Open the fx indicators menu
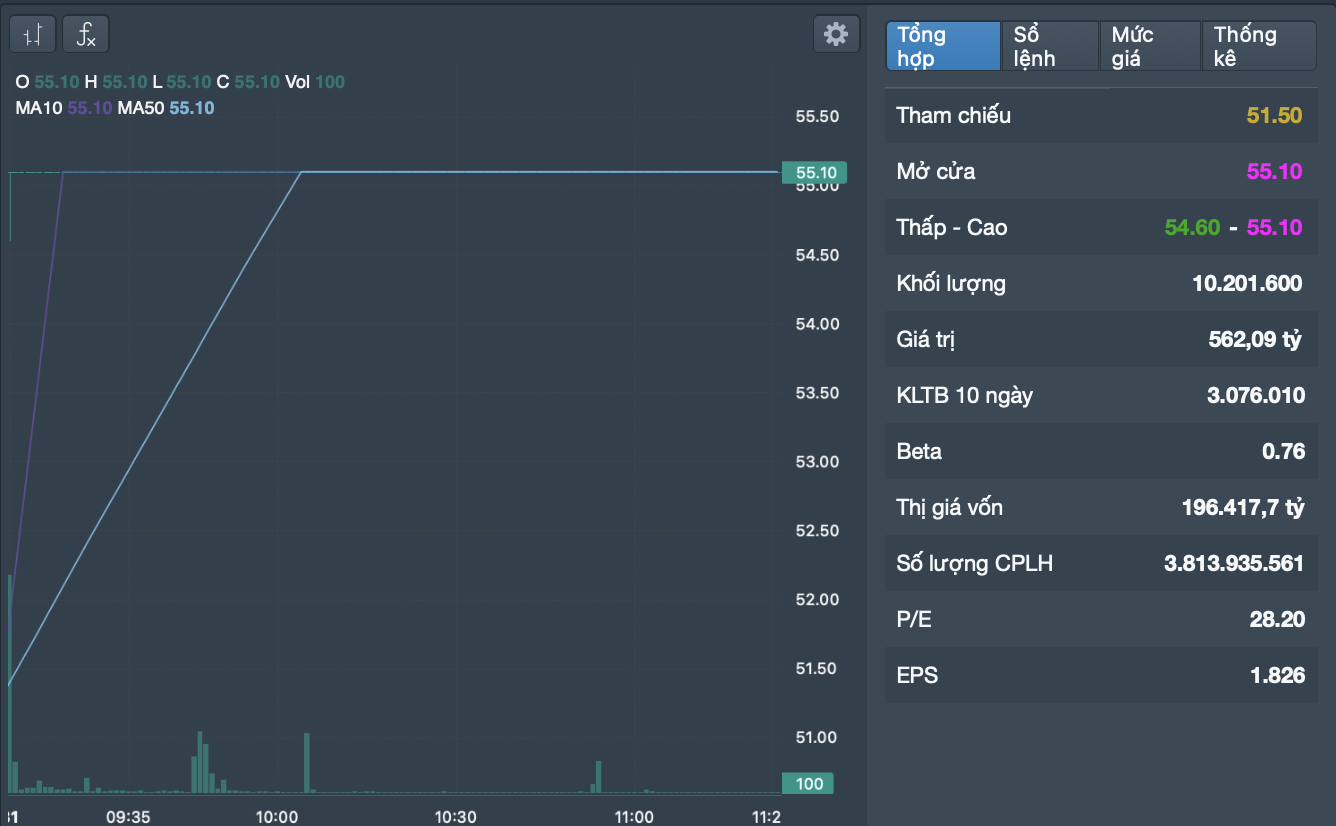The height and width of the screenshot is (826, 1336). coord(86,35)
